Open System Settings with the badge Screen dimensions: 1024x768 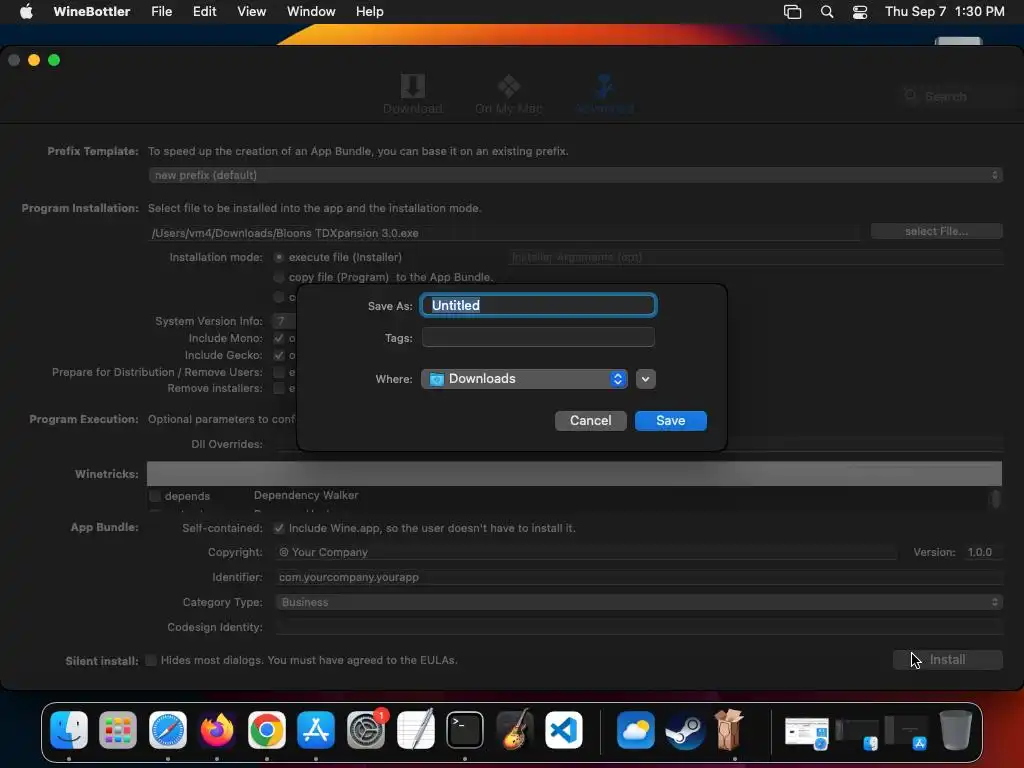point(366,729)
